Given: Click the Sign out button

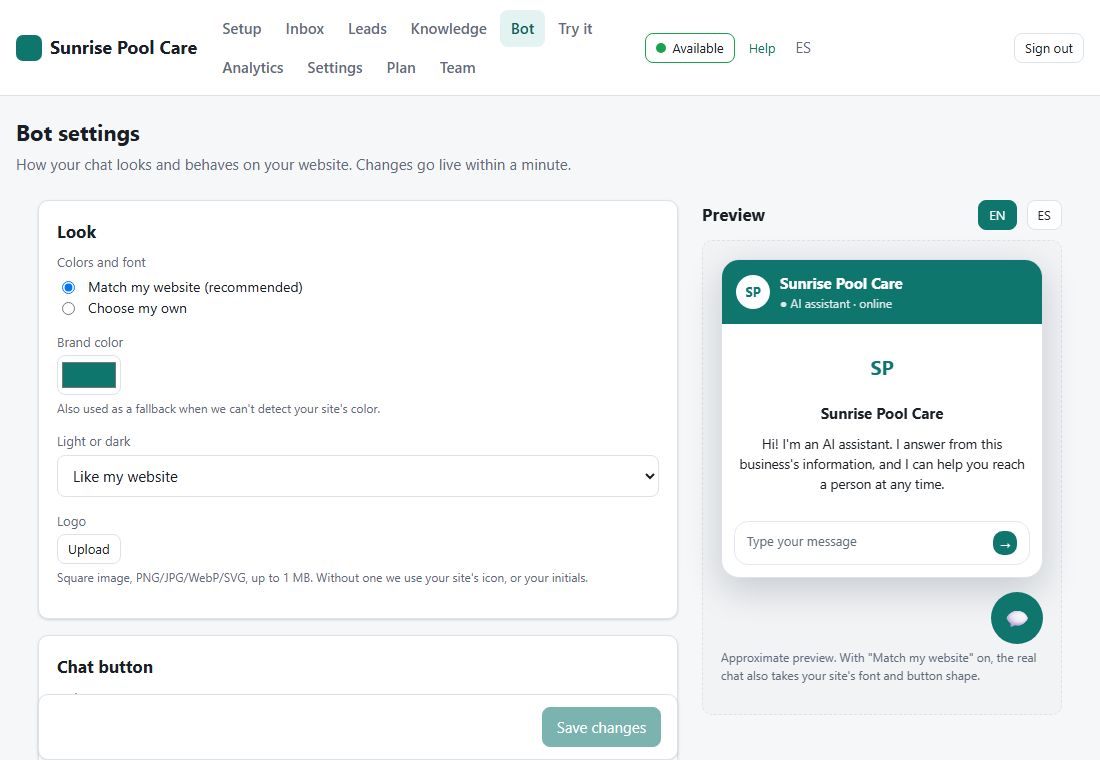Looking at the screenshot, I should click(1048, 48).
